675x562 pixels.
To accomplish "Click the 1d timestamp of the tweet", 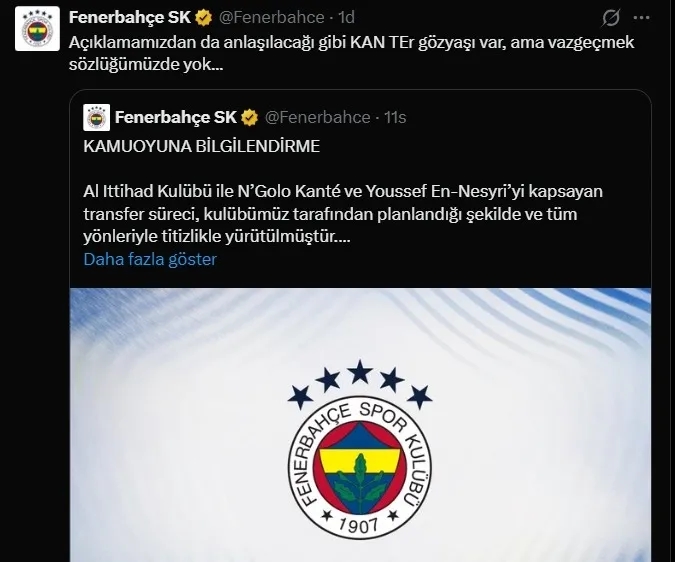I will 346,18.
